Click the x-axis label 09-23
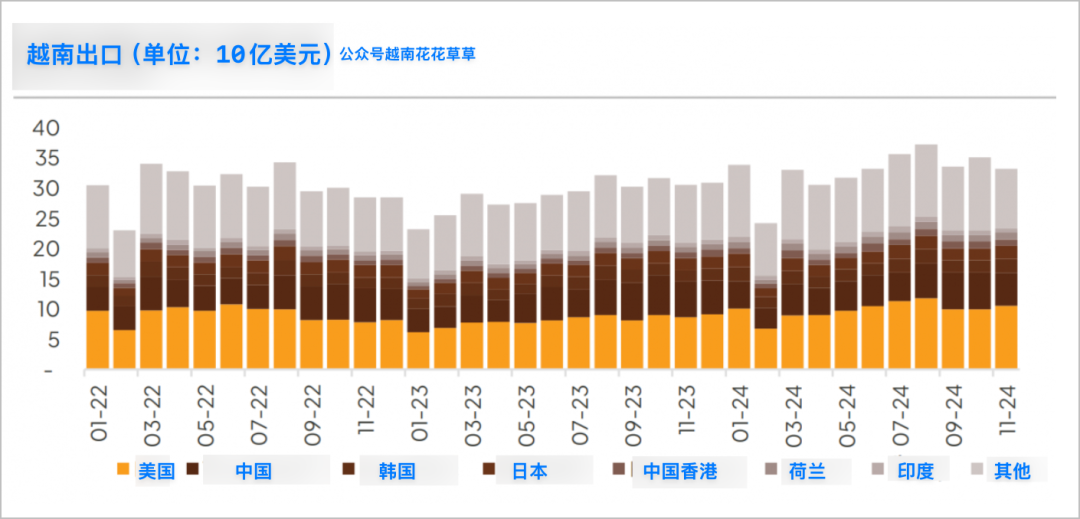Screen dimensions: 1080x519 point(632,416)
